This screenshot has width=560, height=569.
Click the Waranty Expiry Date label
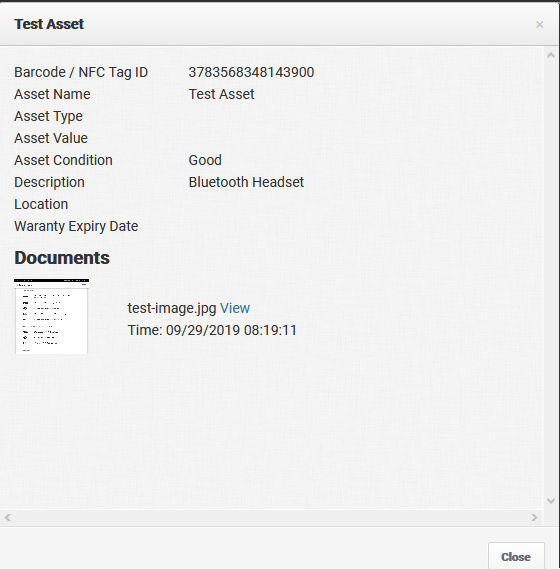(76, 226)
